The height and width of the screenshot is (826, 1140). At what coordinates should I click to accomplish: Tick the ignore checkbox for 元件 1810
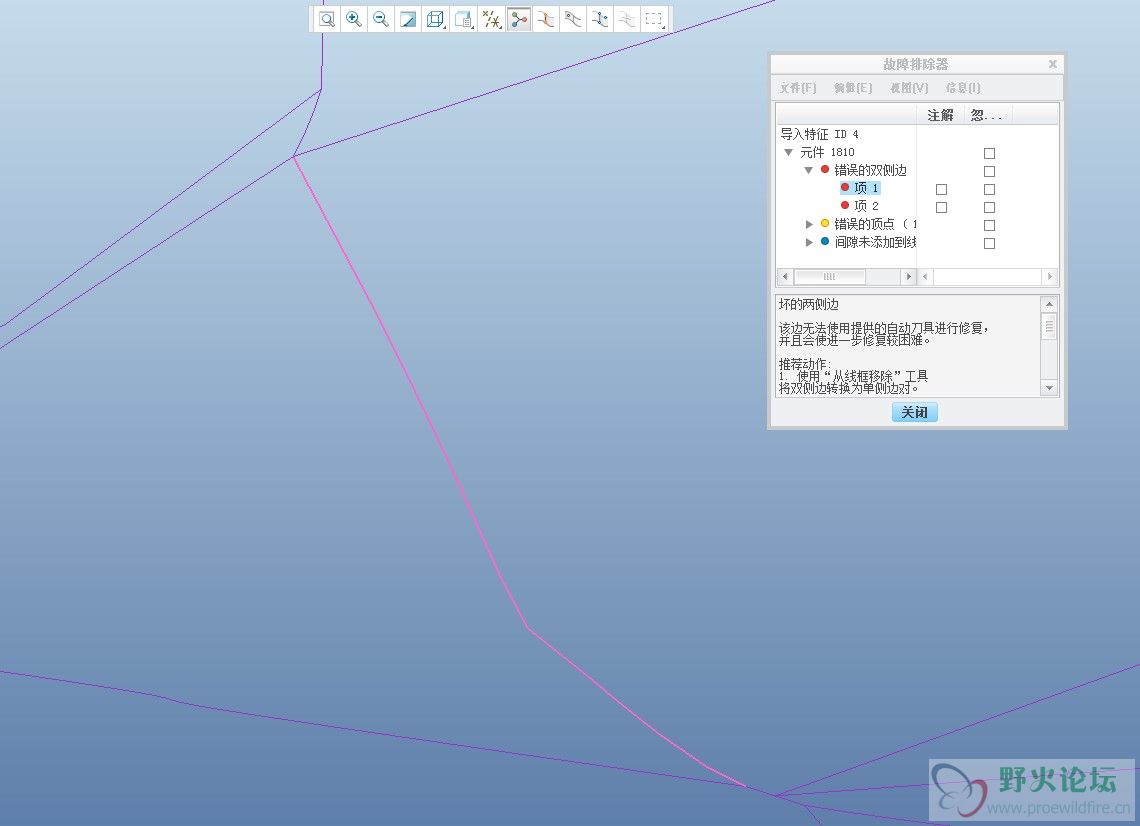[x=990, y=153]
